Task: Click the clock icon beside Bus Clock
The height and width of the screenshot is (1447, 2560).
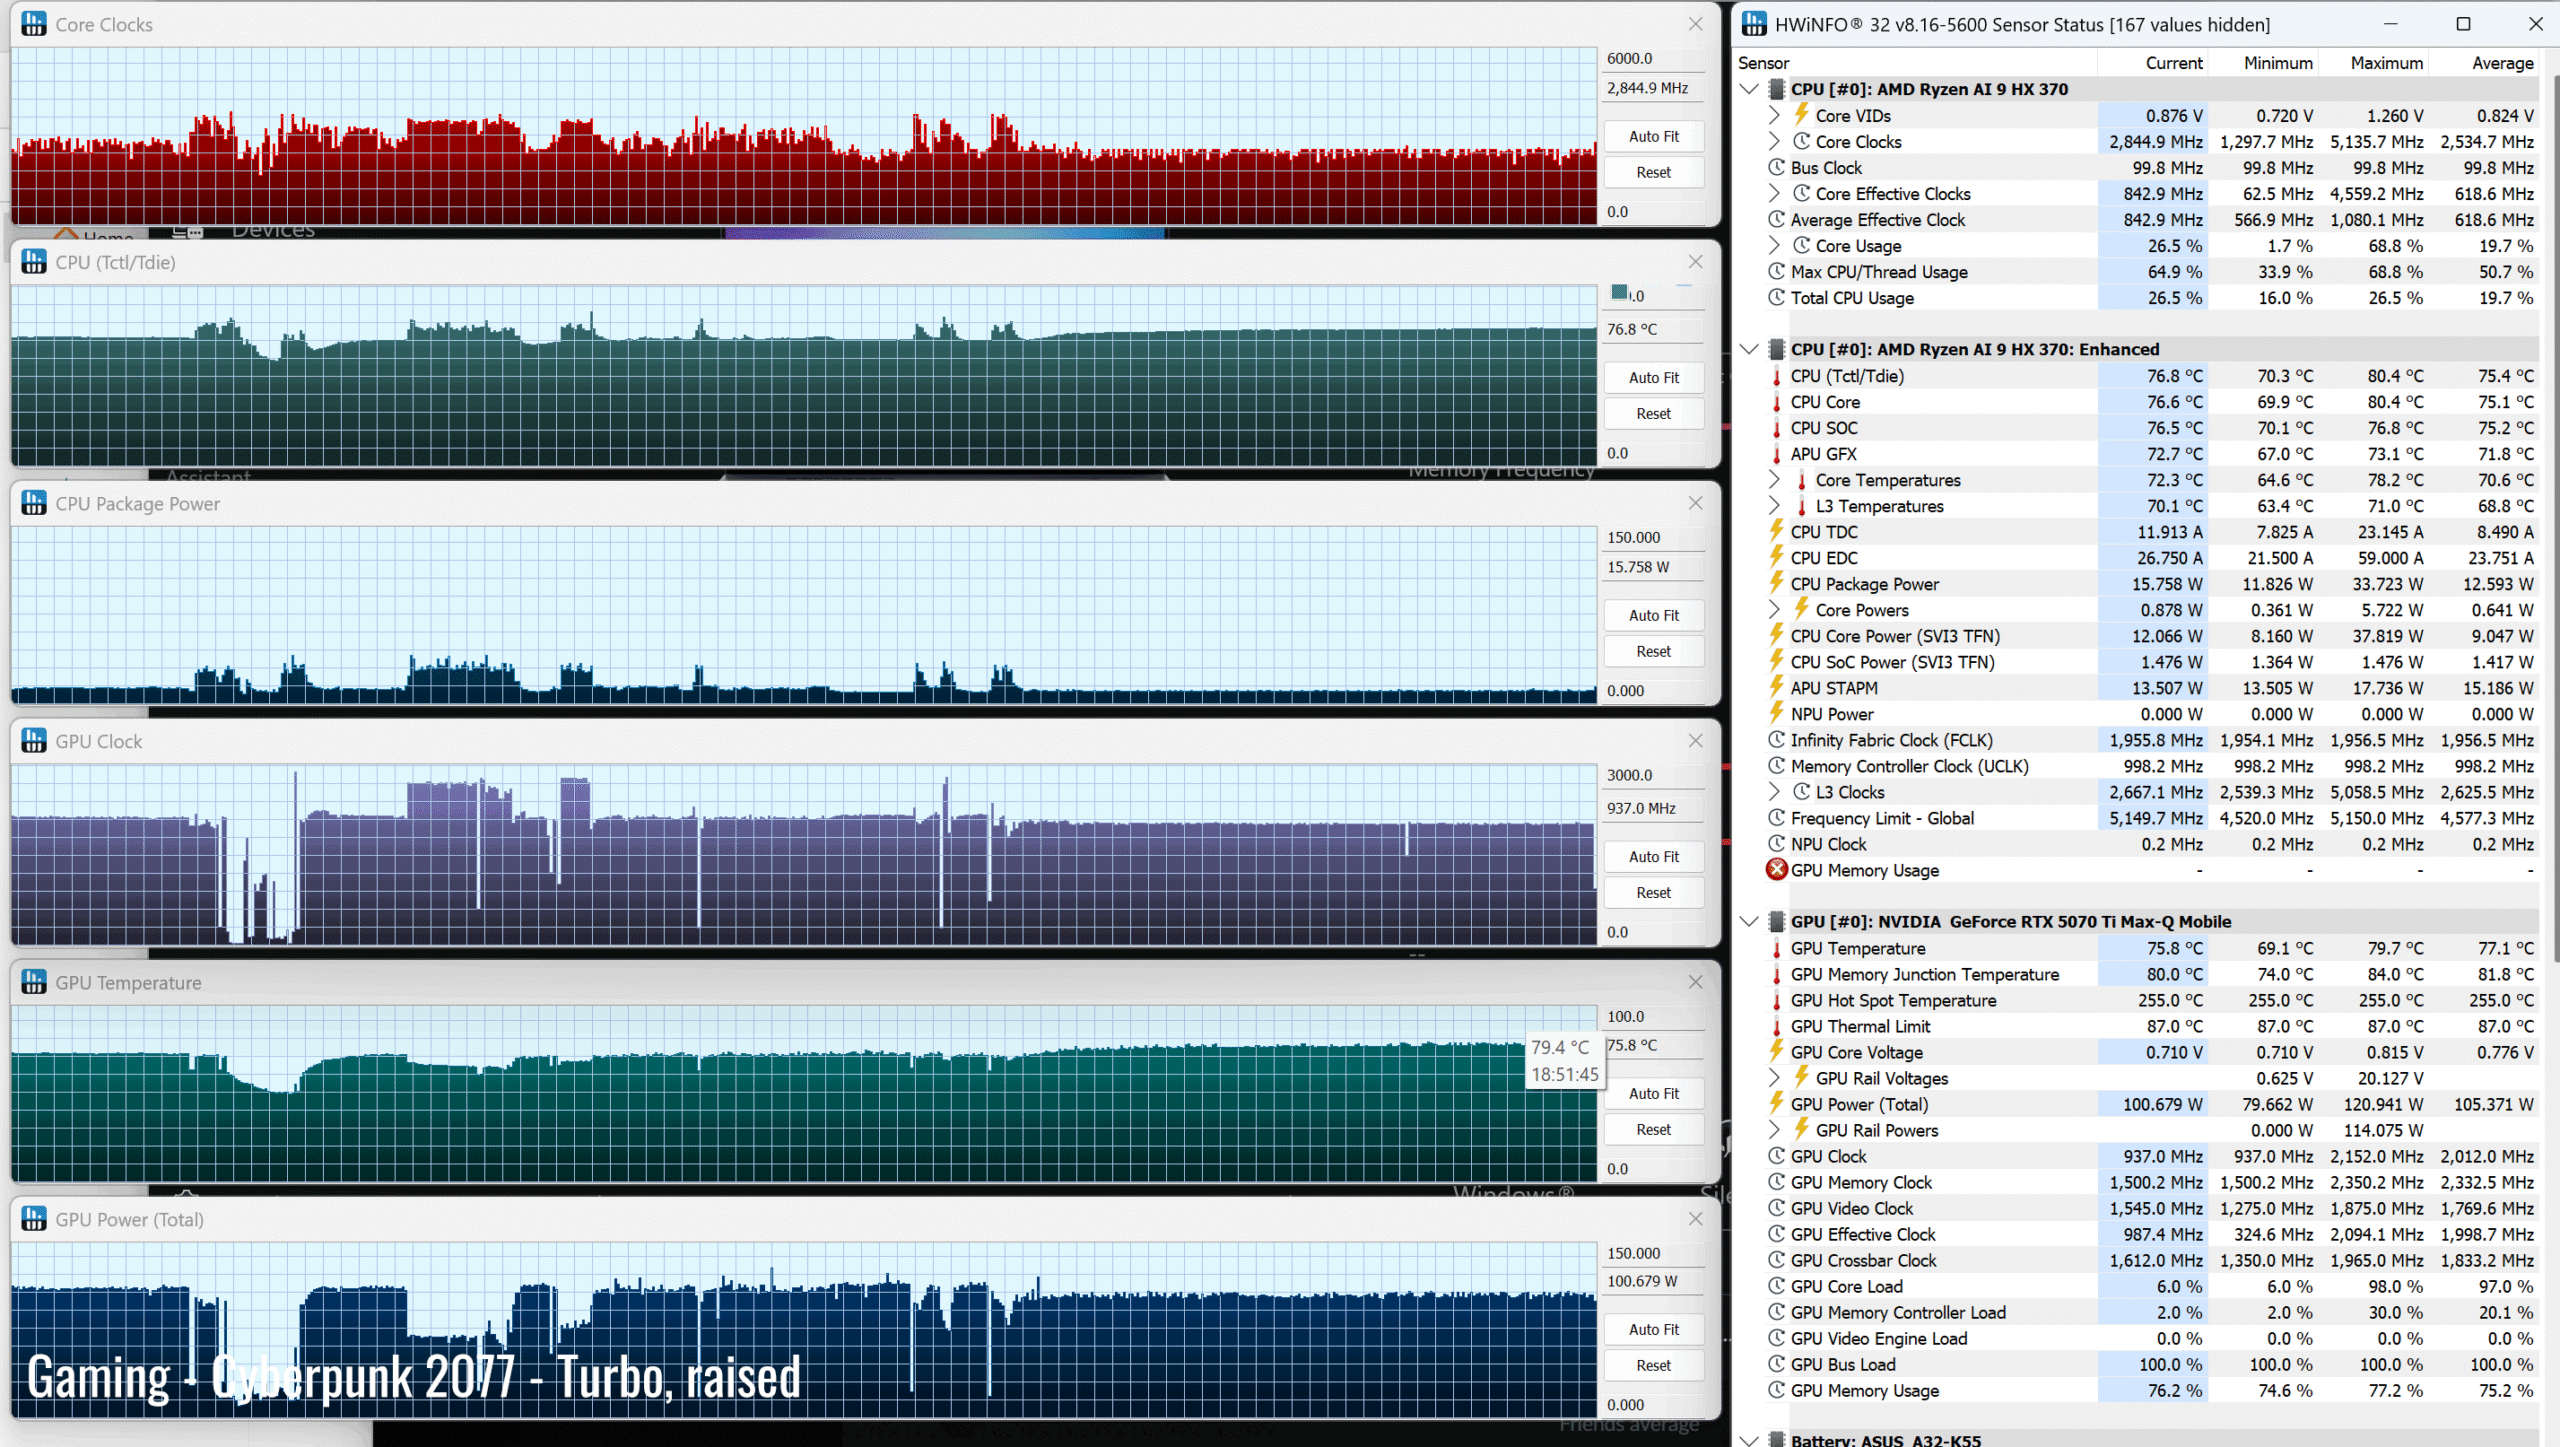Action: tap(1776, 168)
